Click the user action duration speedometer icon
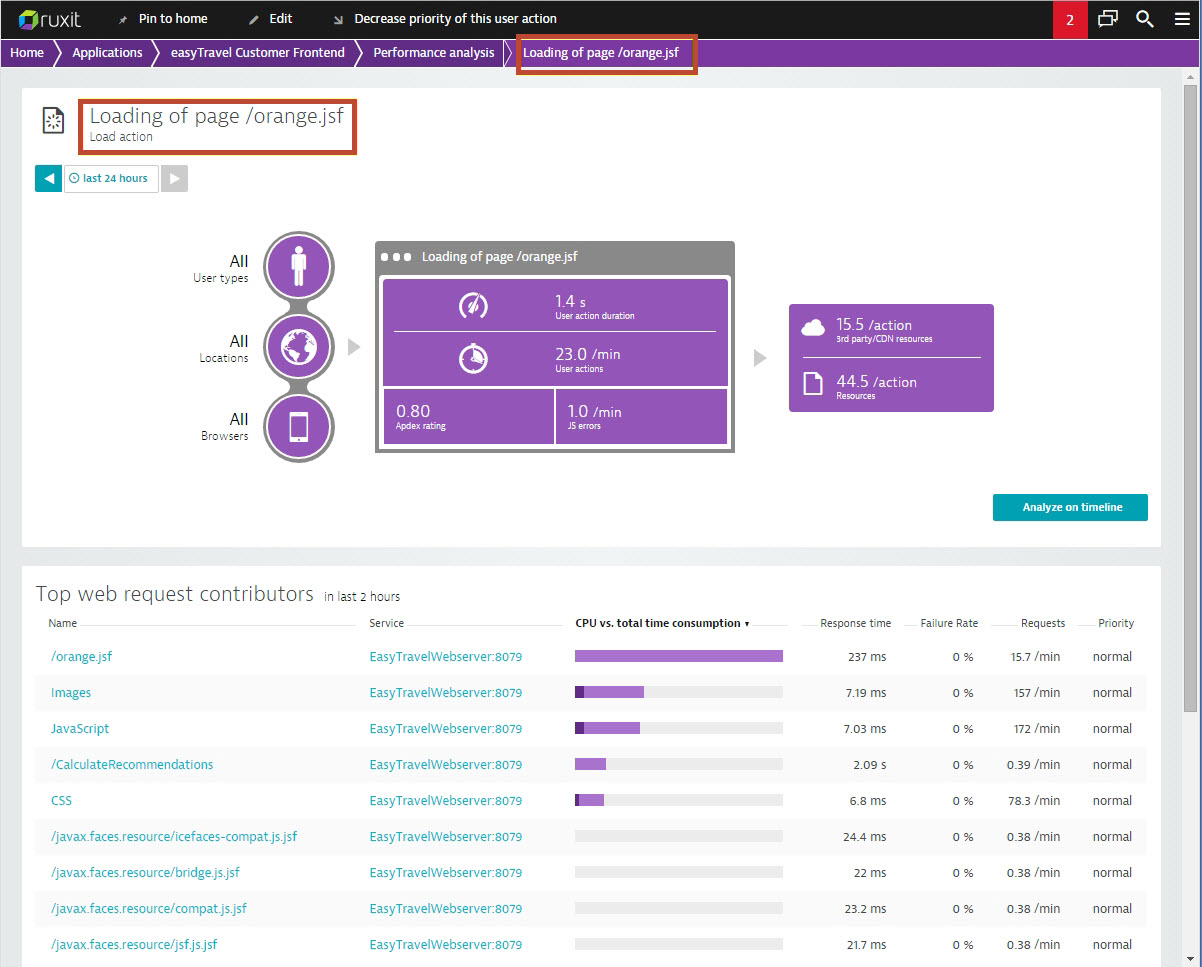1202x967 pixels. pos(473,304)
